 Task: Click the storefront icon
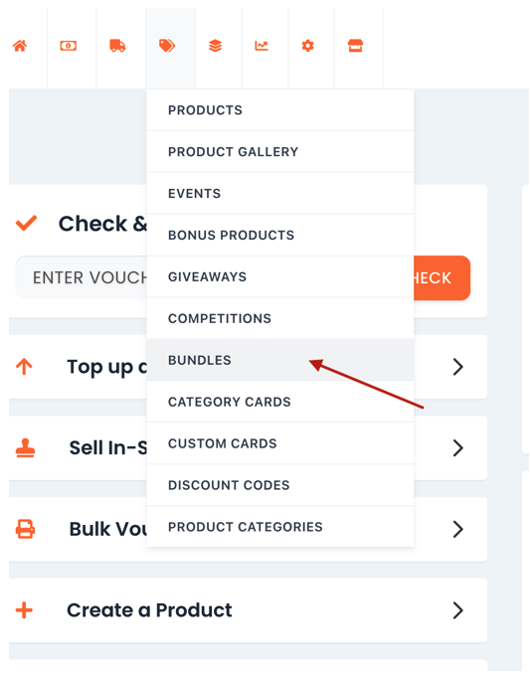[355, 45]
